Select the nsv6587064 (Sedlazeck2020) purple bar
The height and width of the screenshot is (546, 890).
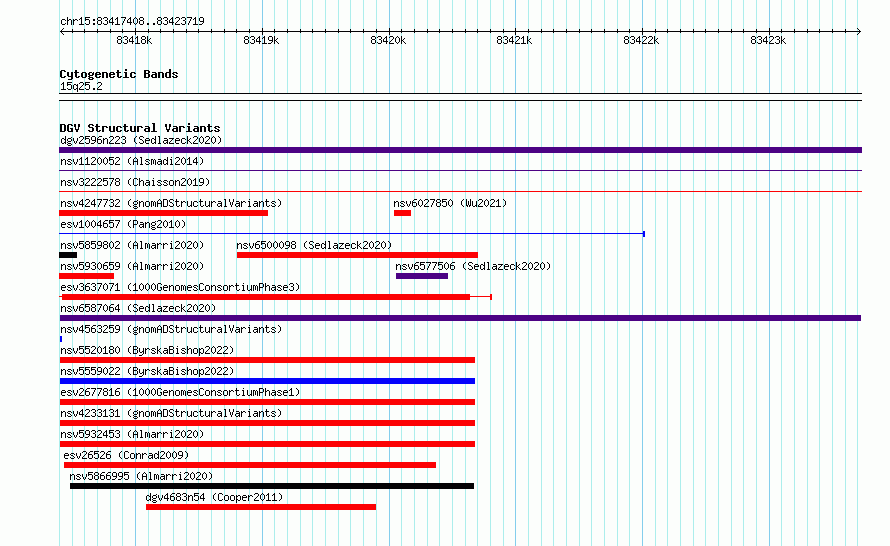point(460,318)
